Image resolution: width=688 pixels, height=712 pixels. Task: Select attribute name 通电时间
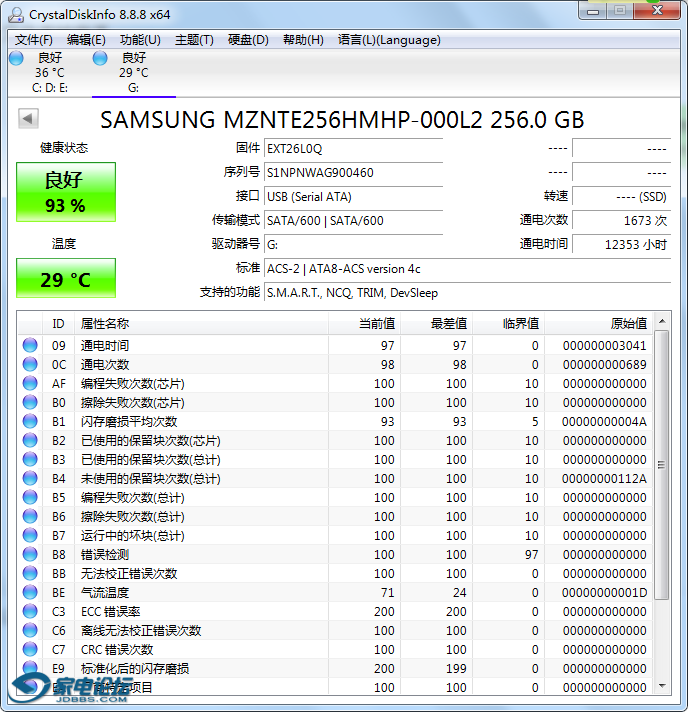point(105,346)
